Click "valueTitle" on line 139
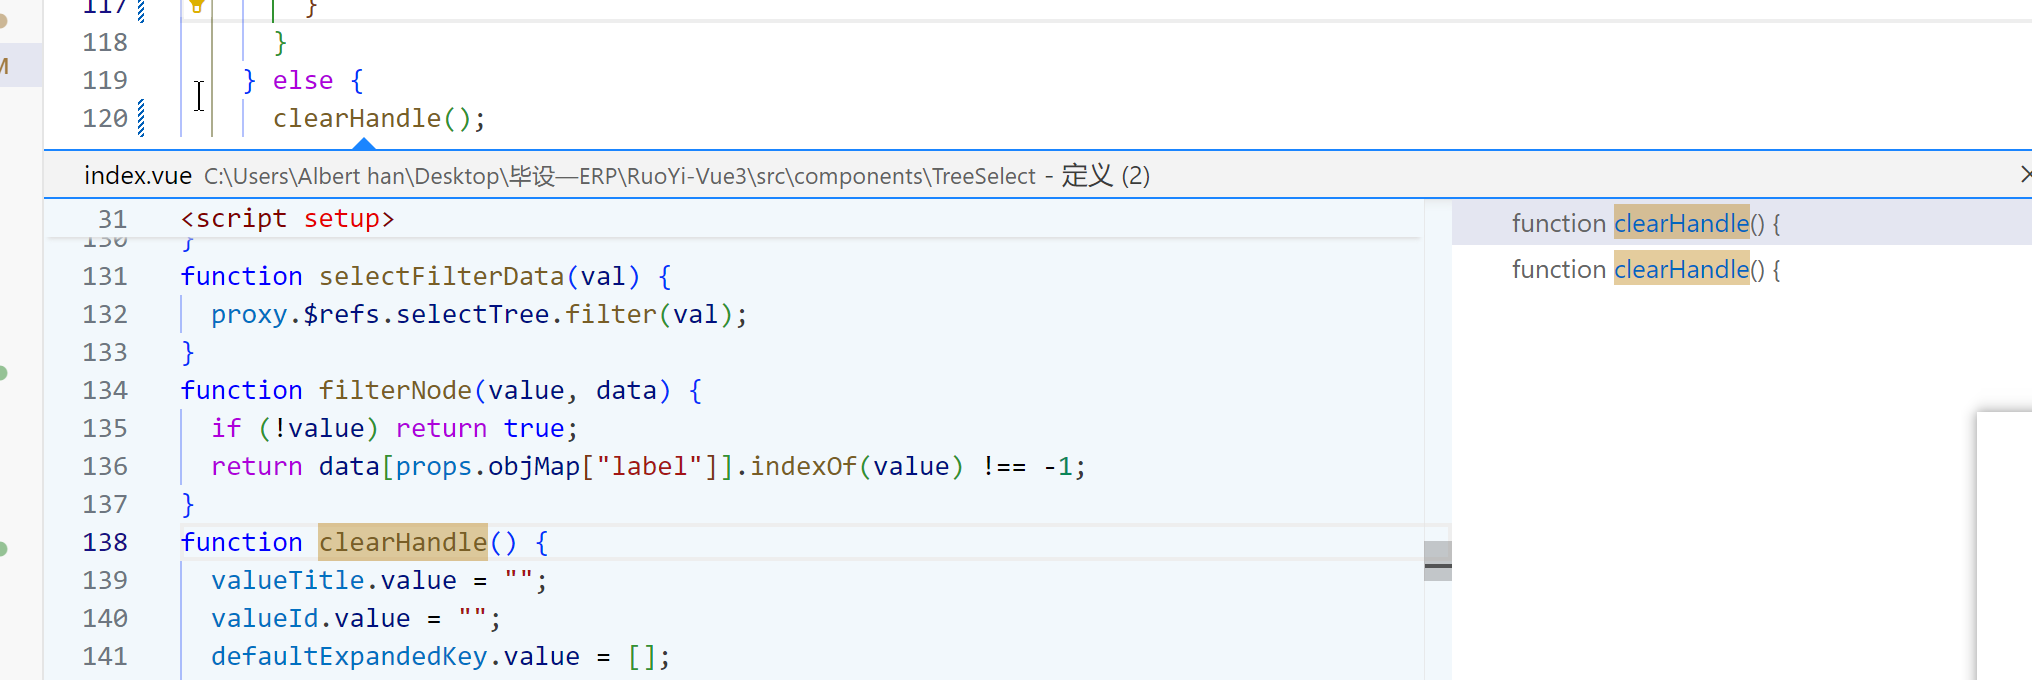This screenshot has height=680, width=2032. 288,580
